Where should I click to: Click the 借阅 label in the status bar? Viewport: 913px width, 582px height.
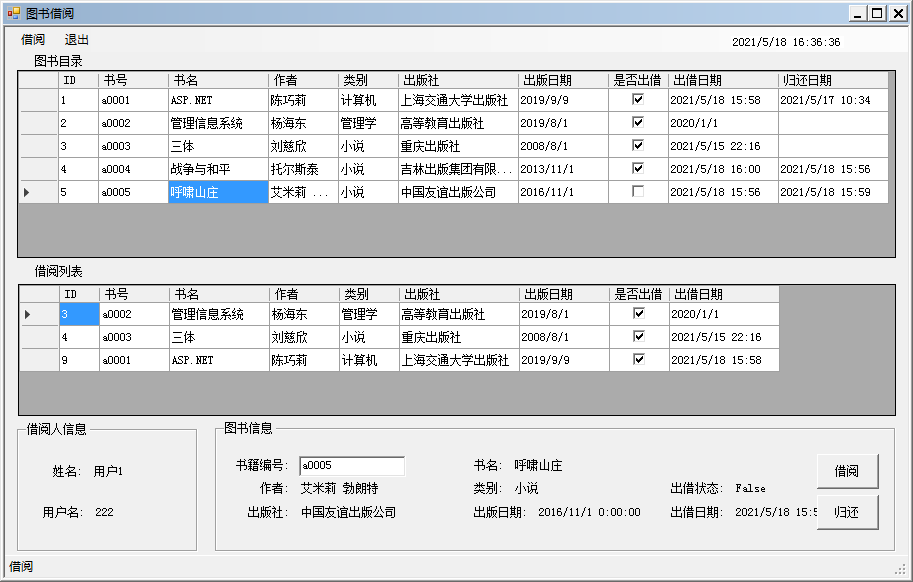(20, 567)
